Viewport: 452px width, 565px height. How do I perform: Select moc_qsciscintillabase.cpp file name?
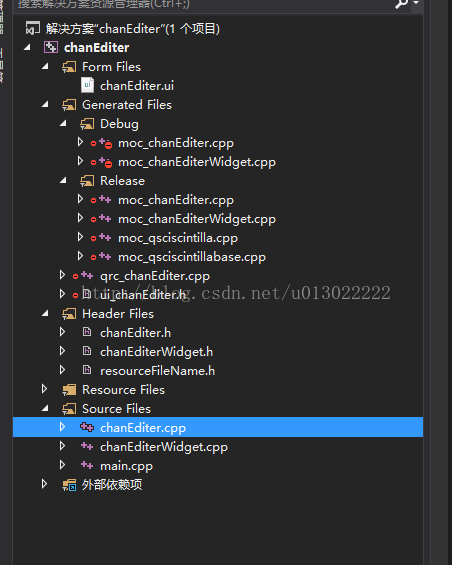click(x=192, y=257)
